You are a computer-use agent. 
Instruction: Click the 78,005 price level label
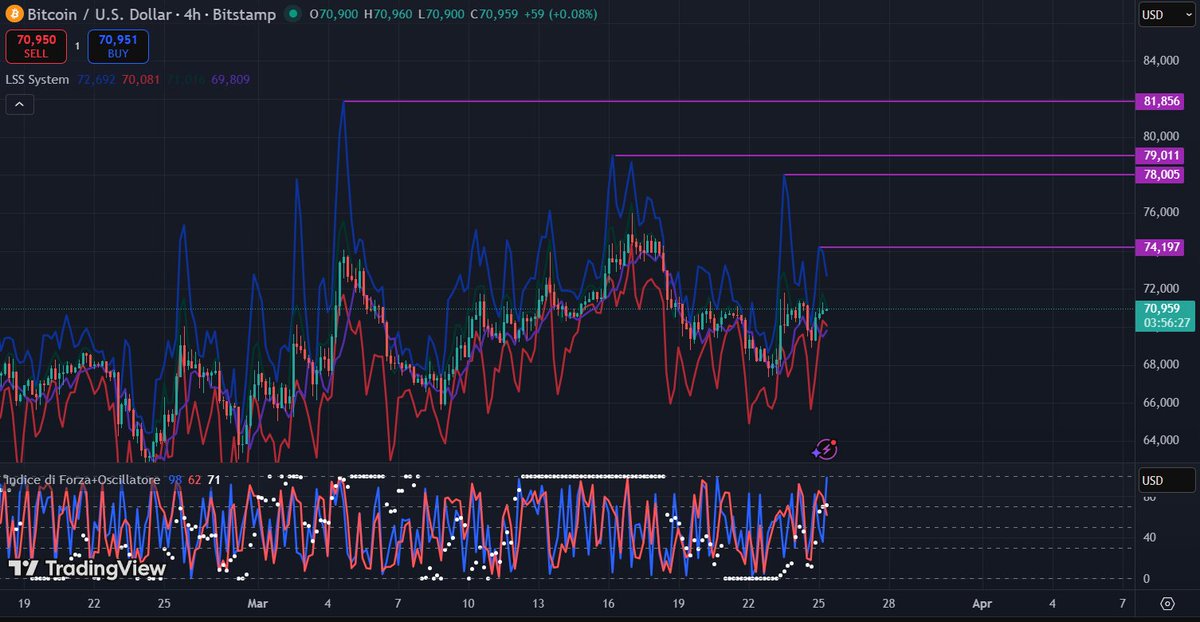tap(1160, 174)
